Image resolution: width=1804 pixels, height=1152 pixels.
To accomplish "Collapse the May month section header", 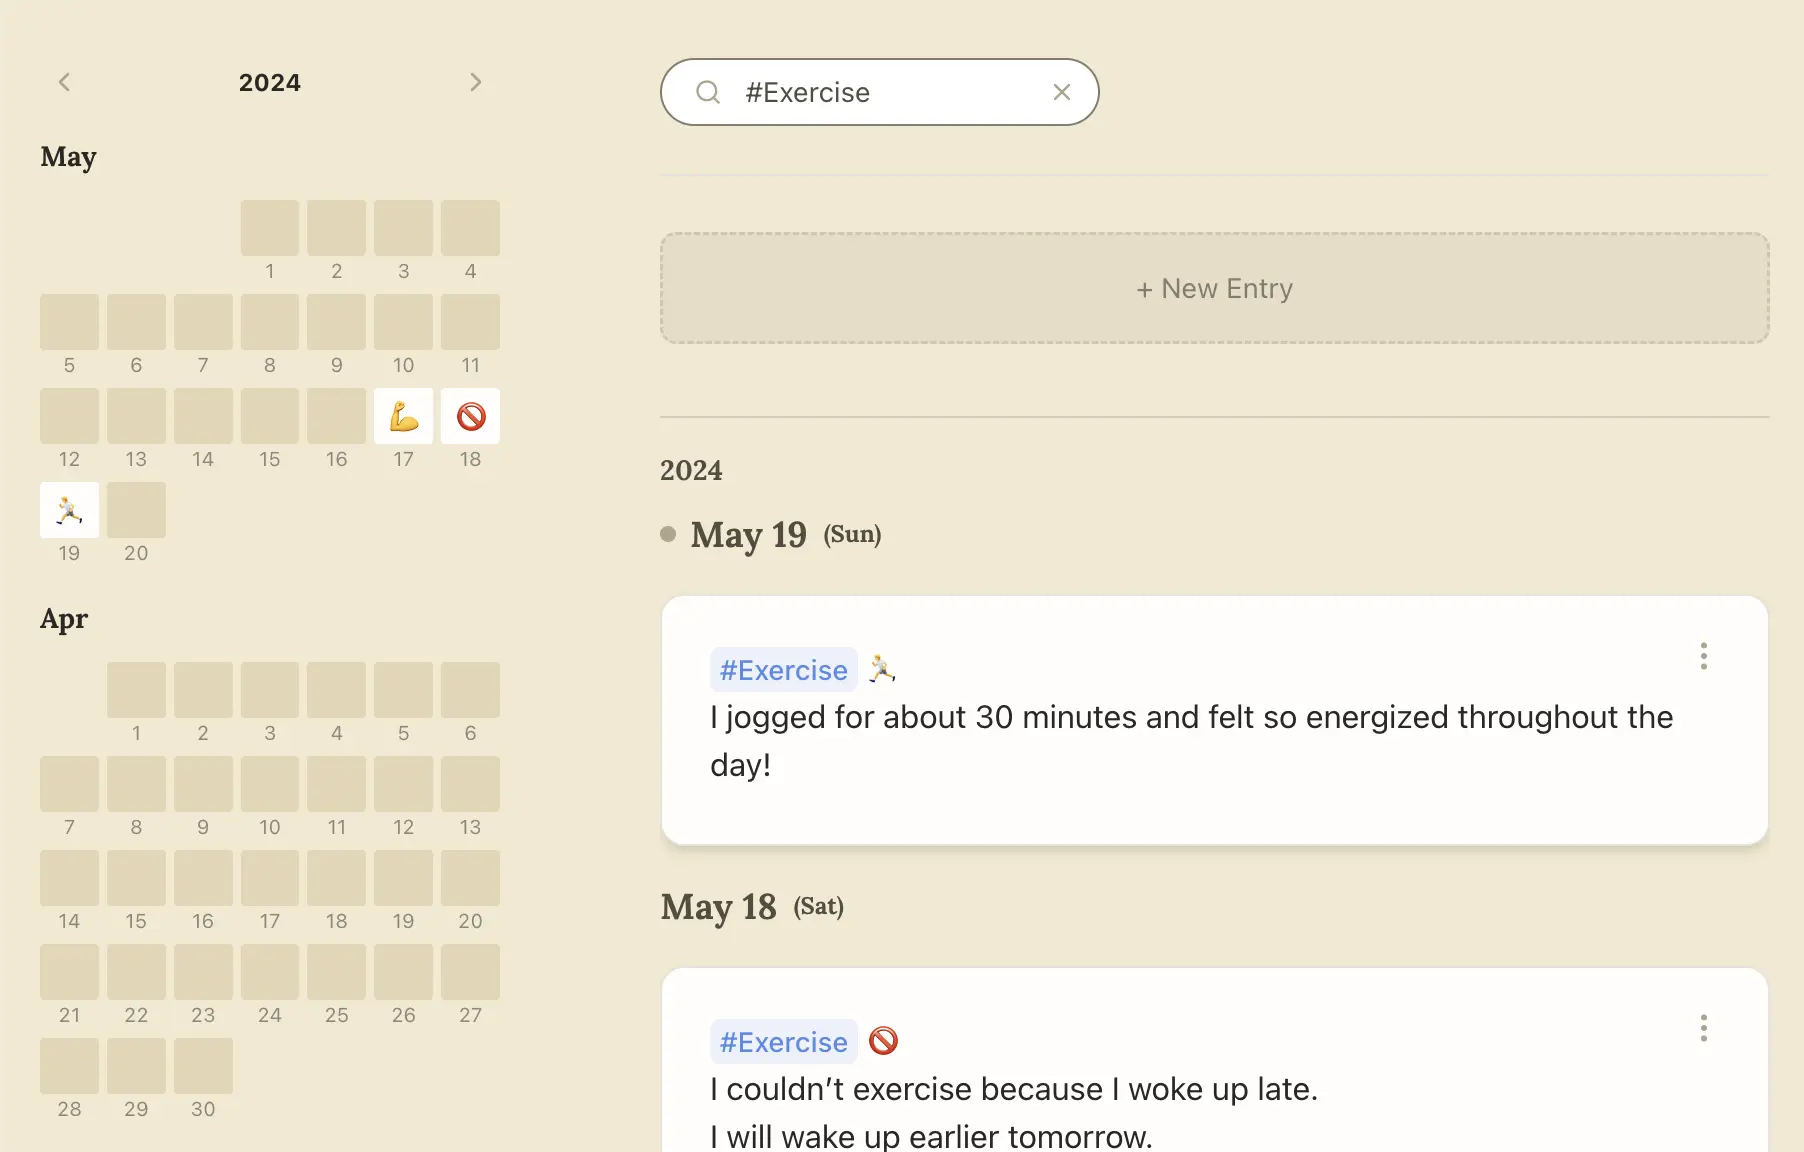I will pos(68,157).
